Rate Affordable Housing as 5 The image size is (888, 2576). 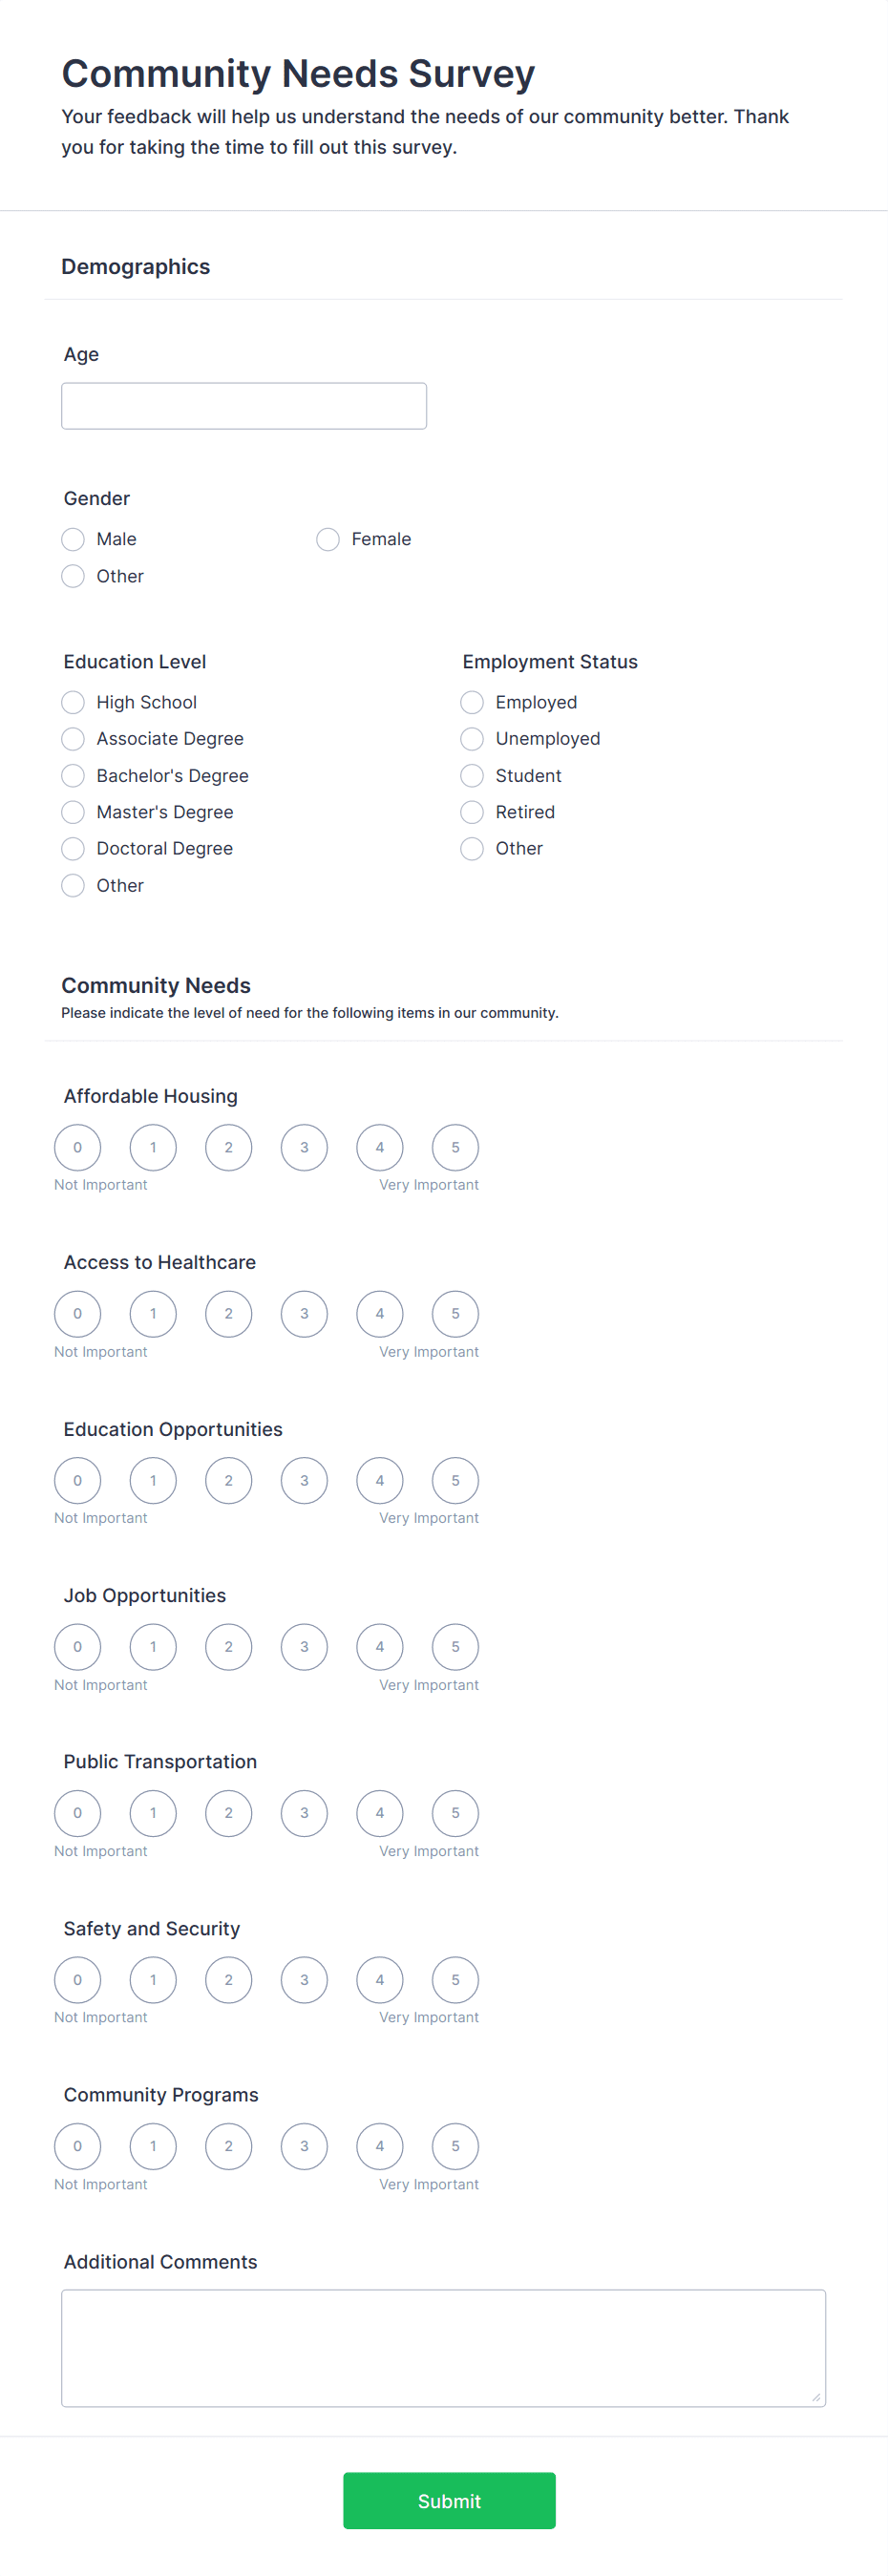point(455,1147)
